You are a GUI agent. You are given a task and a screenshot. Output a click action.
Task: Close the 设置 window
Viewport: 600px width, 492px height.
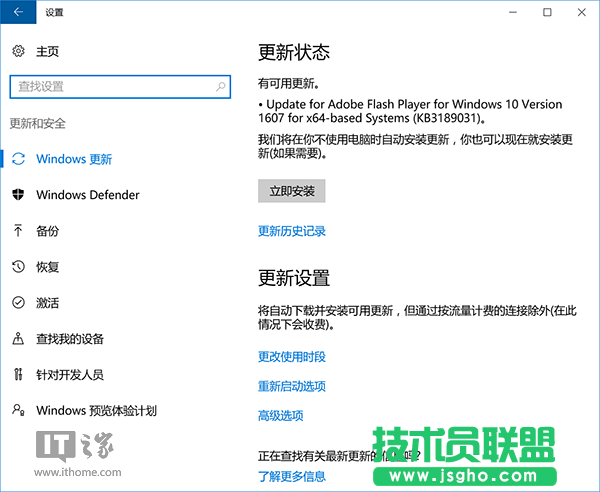pyautogui.click(x=582, y=12)
